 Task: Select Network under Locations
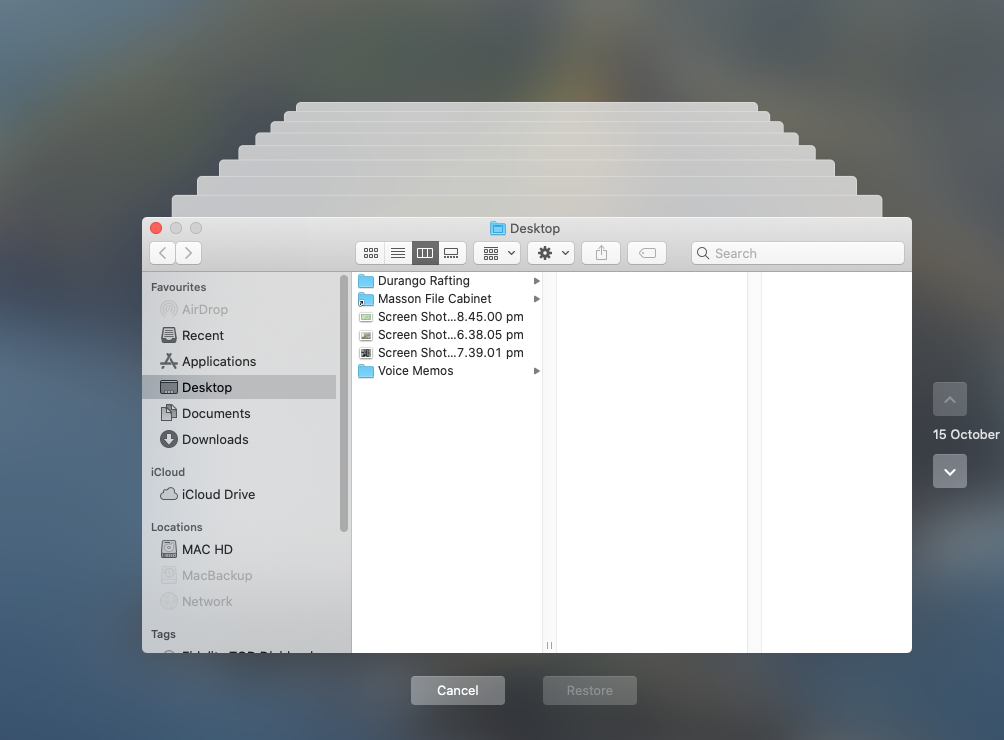click(x=239, y=601)
